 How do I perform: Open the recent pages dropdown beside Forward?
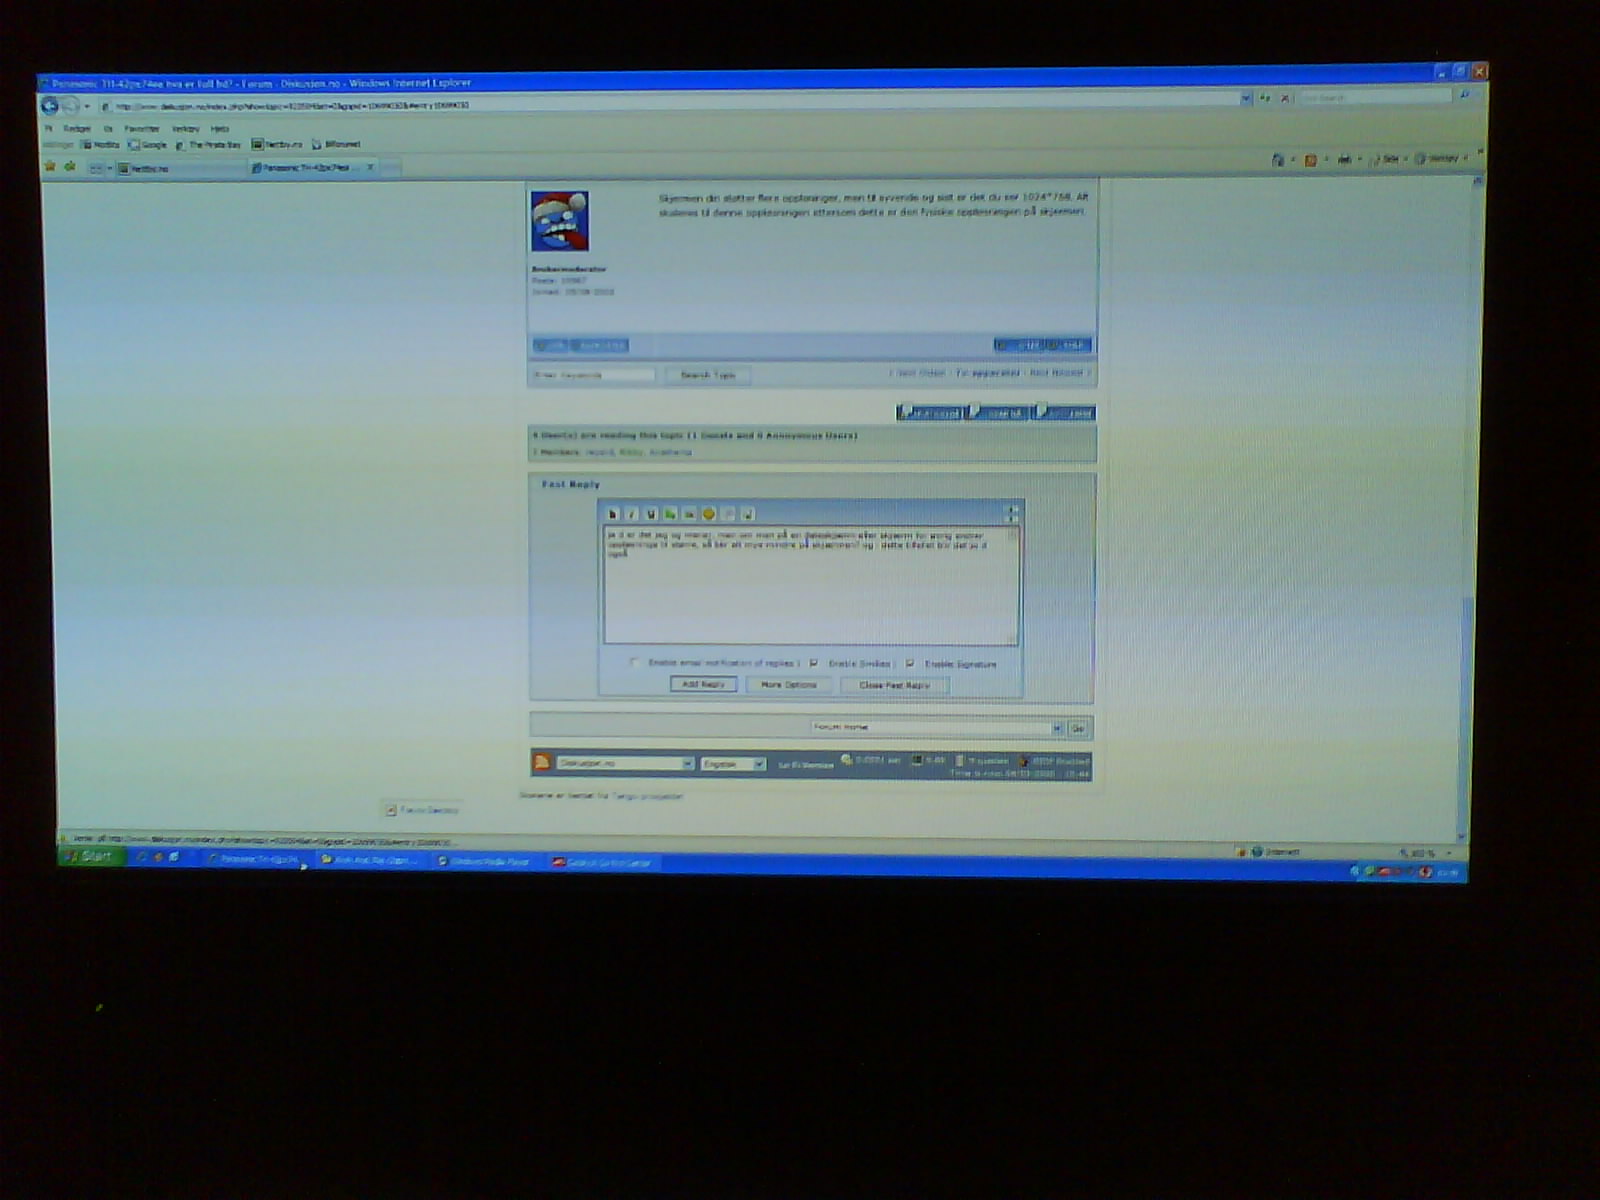pos(87,106)
